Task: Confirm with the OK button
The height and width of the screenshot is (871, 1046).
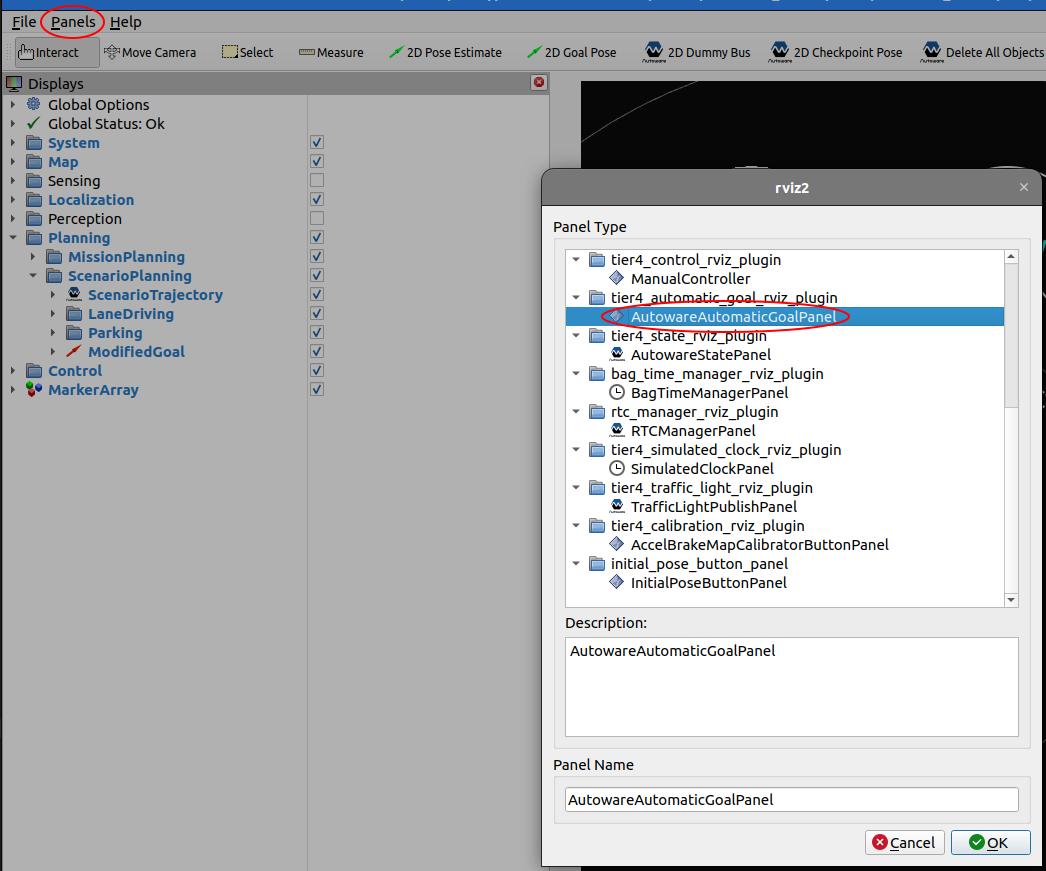Action: click(x=990, y=842)
